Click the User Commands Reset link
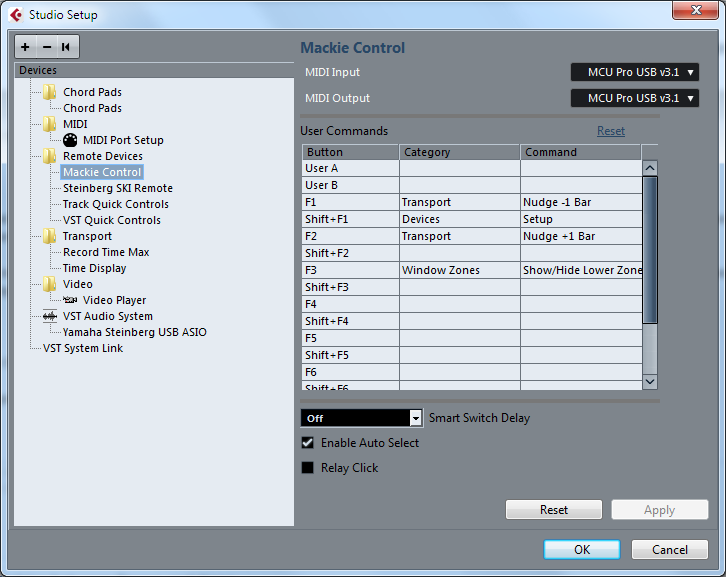Viewport: 726px width, 577px height. point(611,131)
